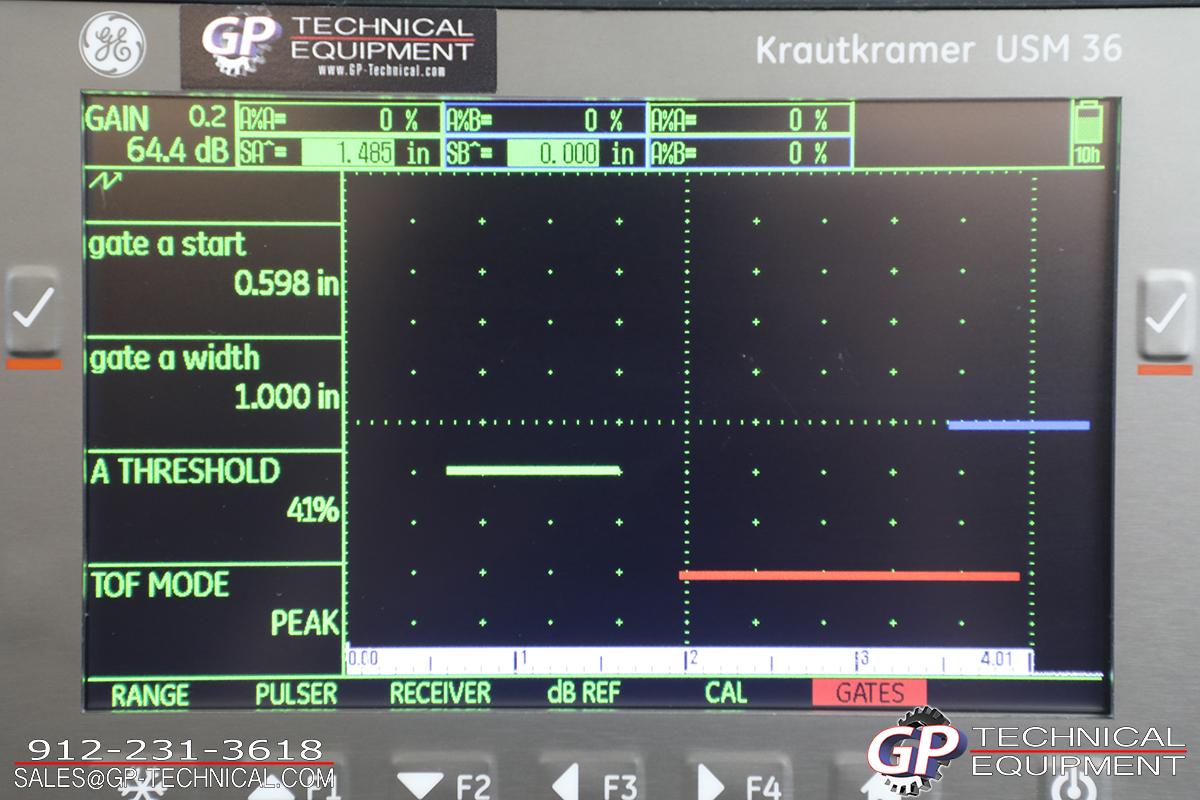1200x800 pixels.
Task: Click the right checkmark hardware key
Action: 1165,314
